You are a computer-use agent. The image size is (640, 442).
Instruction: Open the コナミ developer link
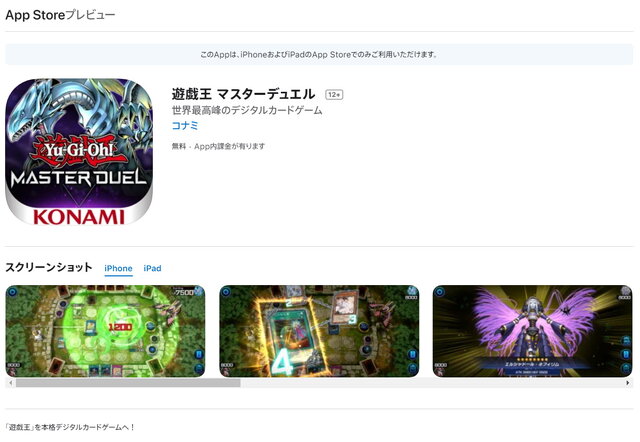(185, 126)
